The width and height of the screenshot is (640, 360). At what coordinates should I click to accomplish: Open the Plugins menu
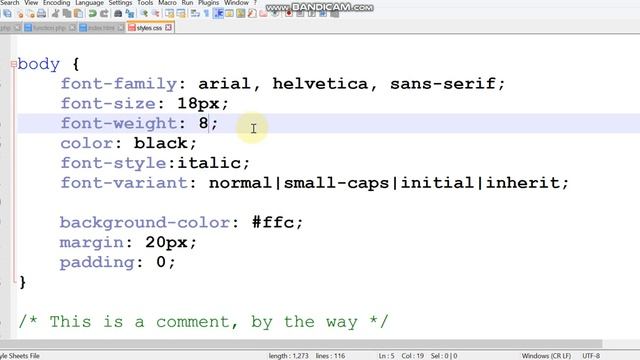coord(208,3)
